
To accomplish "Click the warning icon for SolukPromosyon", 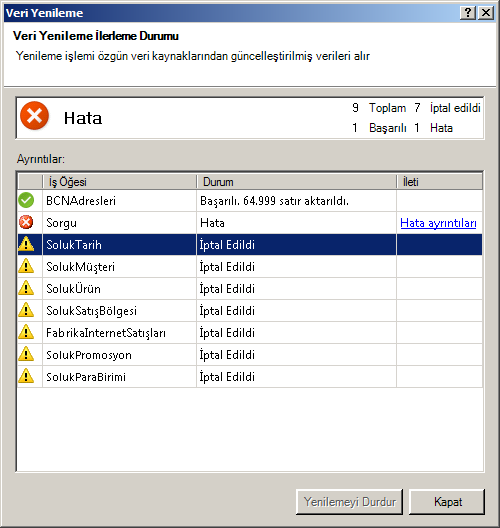I will (x=26, y=354).
